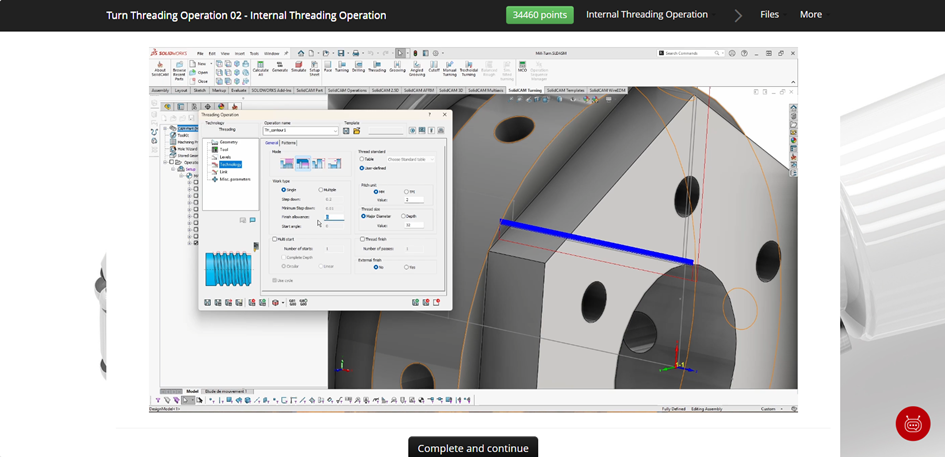Switch to the Patterns tab
The width and height of the screenshot is (945, 457).
(x=289, y=142)
